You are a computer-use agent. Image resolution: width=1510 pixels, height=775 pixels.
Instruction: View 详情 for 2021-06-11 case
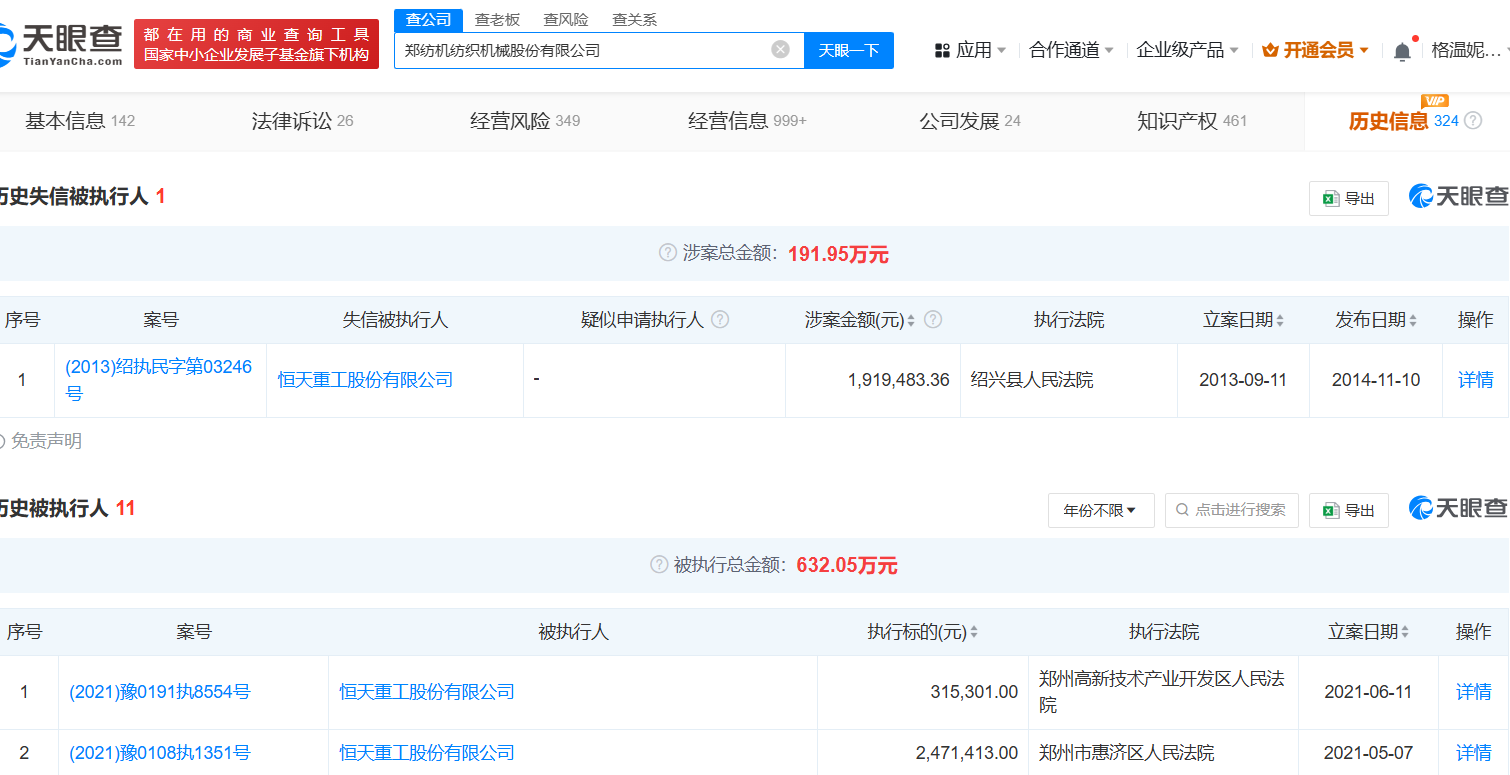coord(1473,692)
